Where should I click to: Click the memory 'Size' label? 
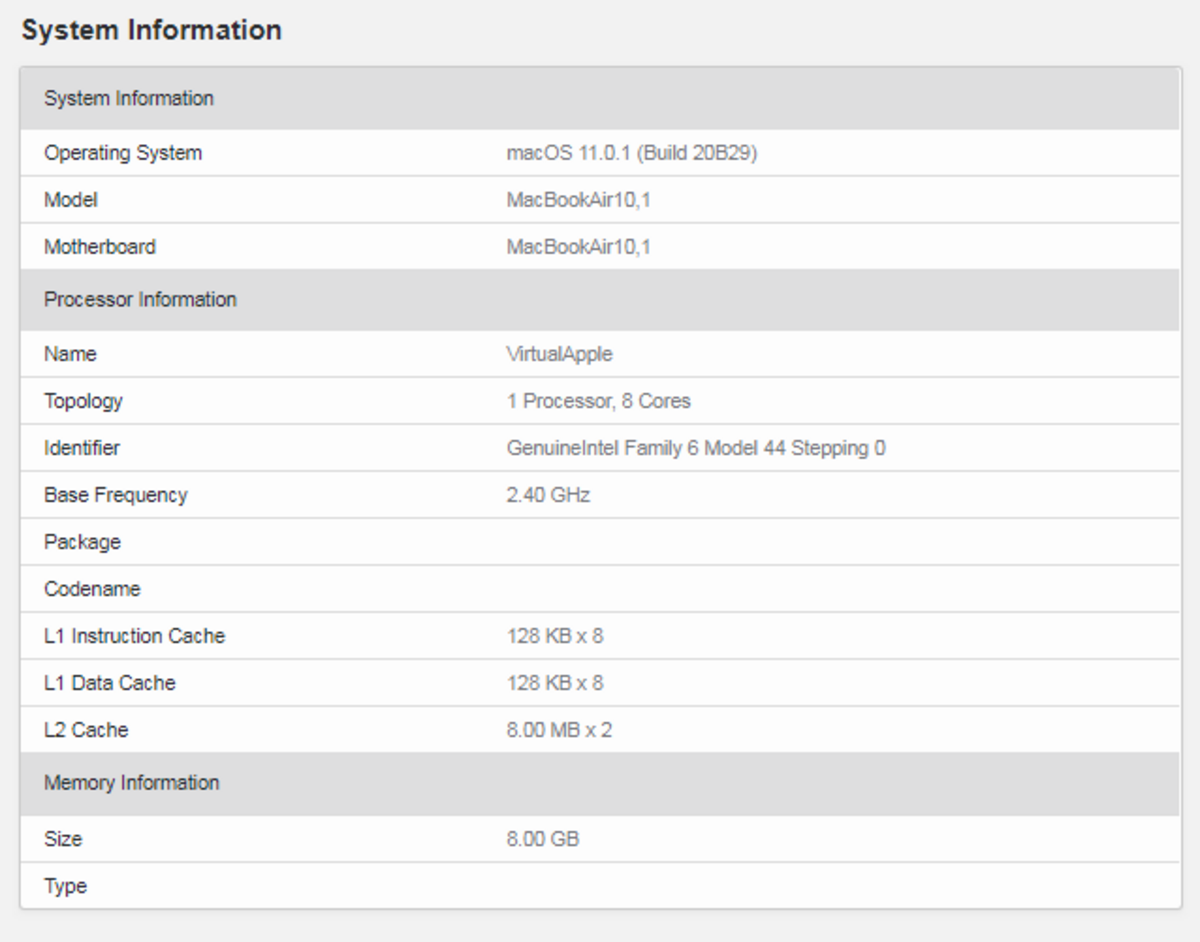tap(63, 839)
